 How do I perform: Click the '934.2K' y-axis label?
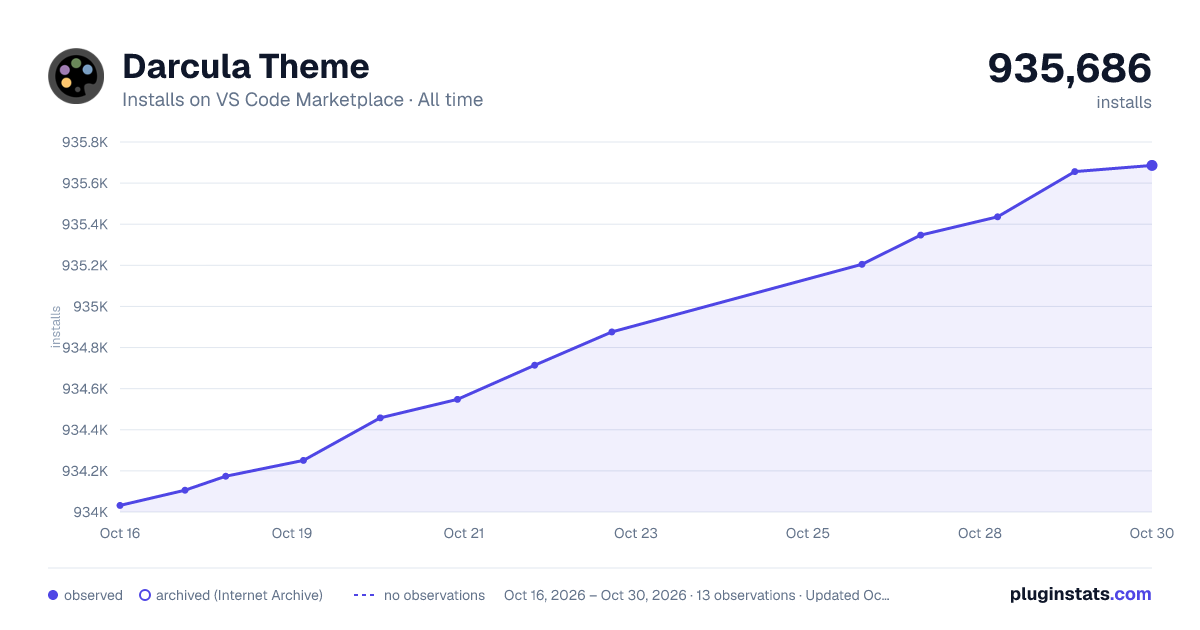click(x=85, y=471)
